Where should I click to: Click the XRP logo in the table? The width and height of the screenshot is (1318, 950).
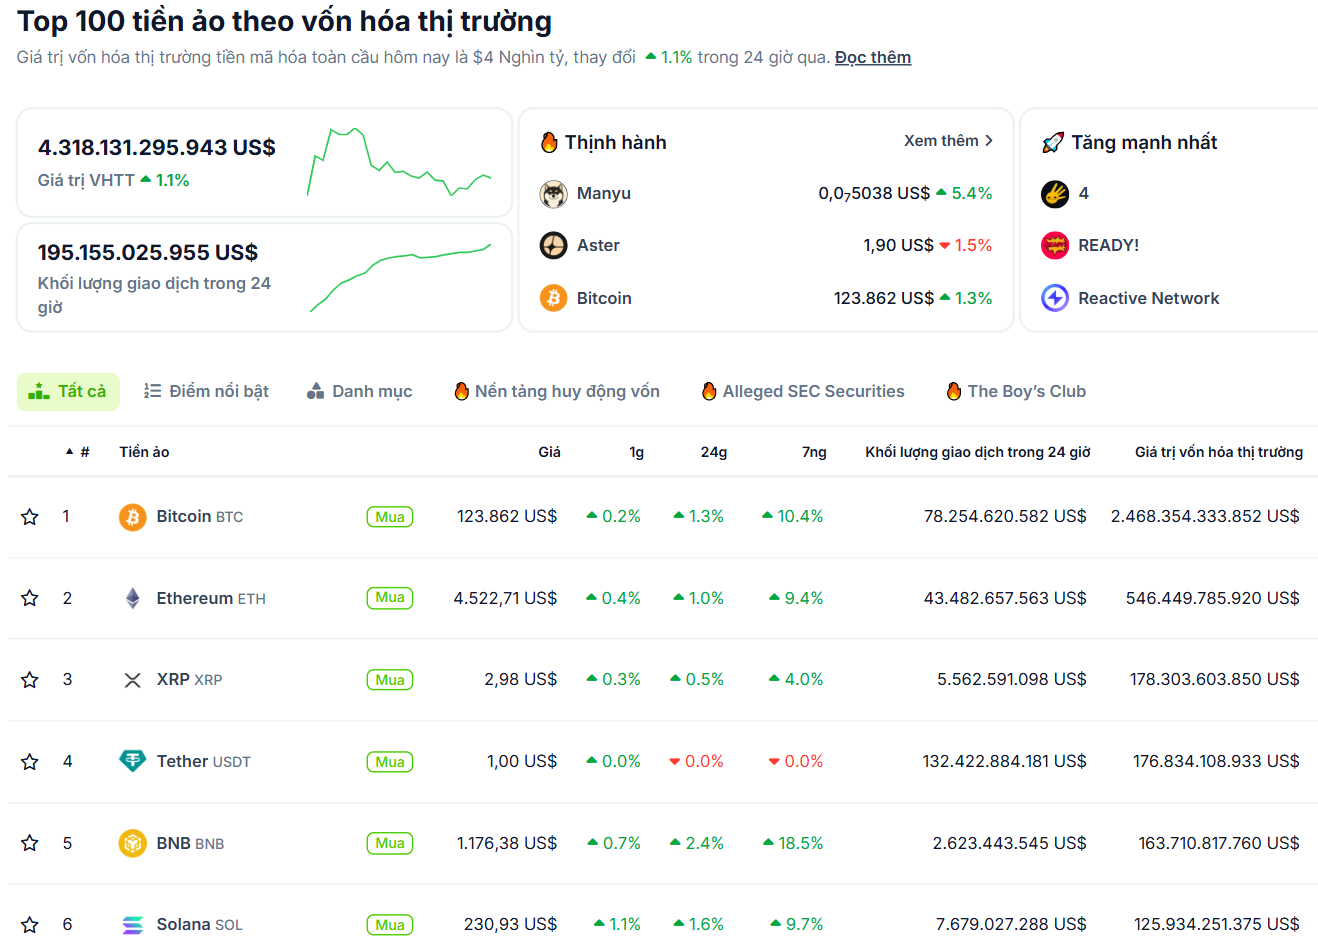click(132, 679)
